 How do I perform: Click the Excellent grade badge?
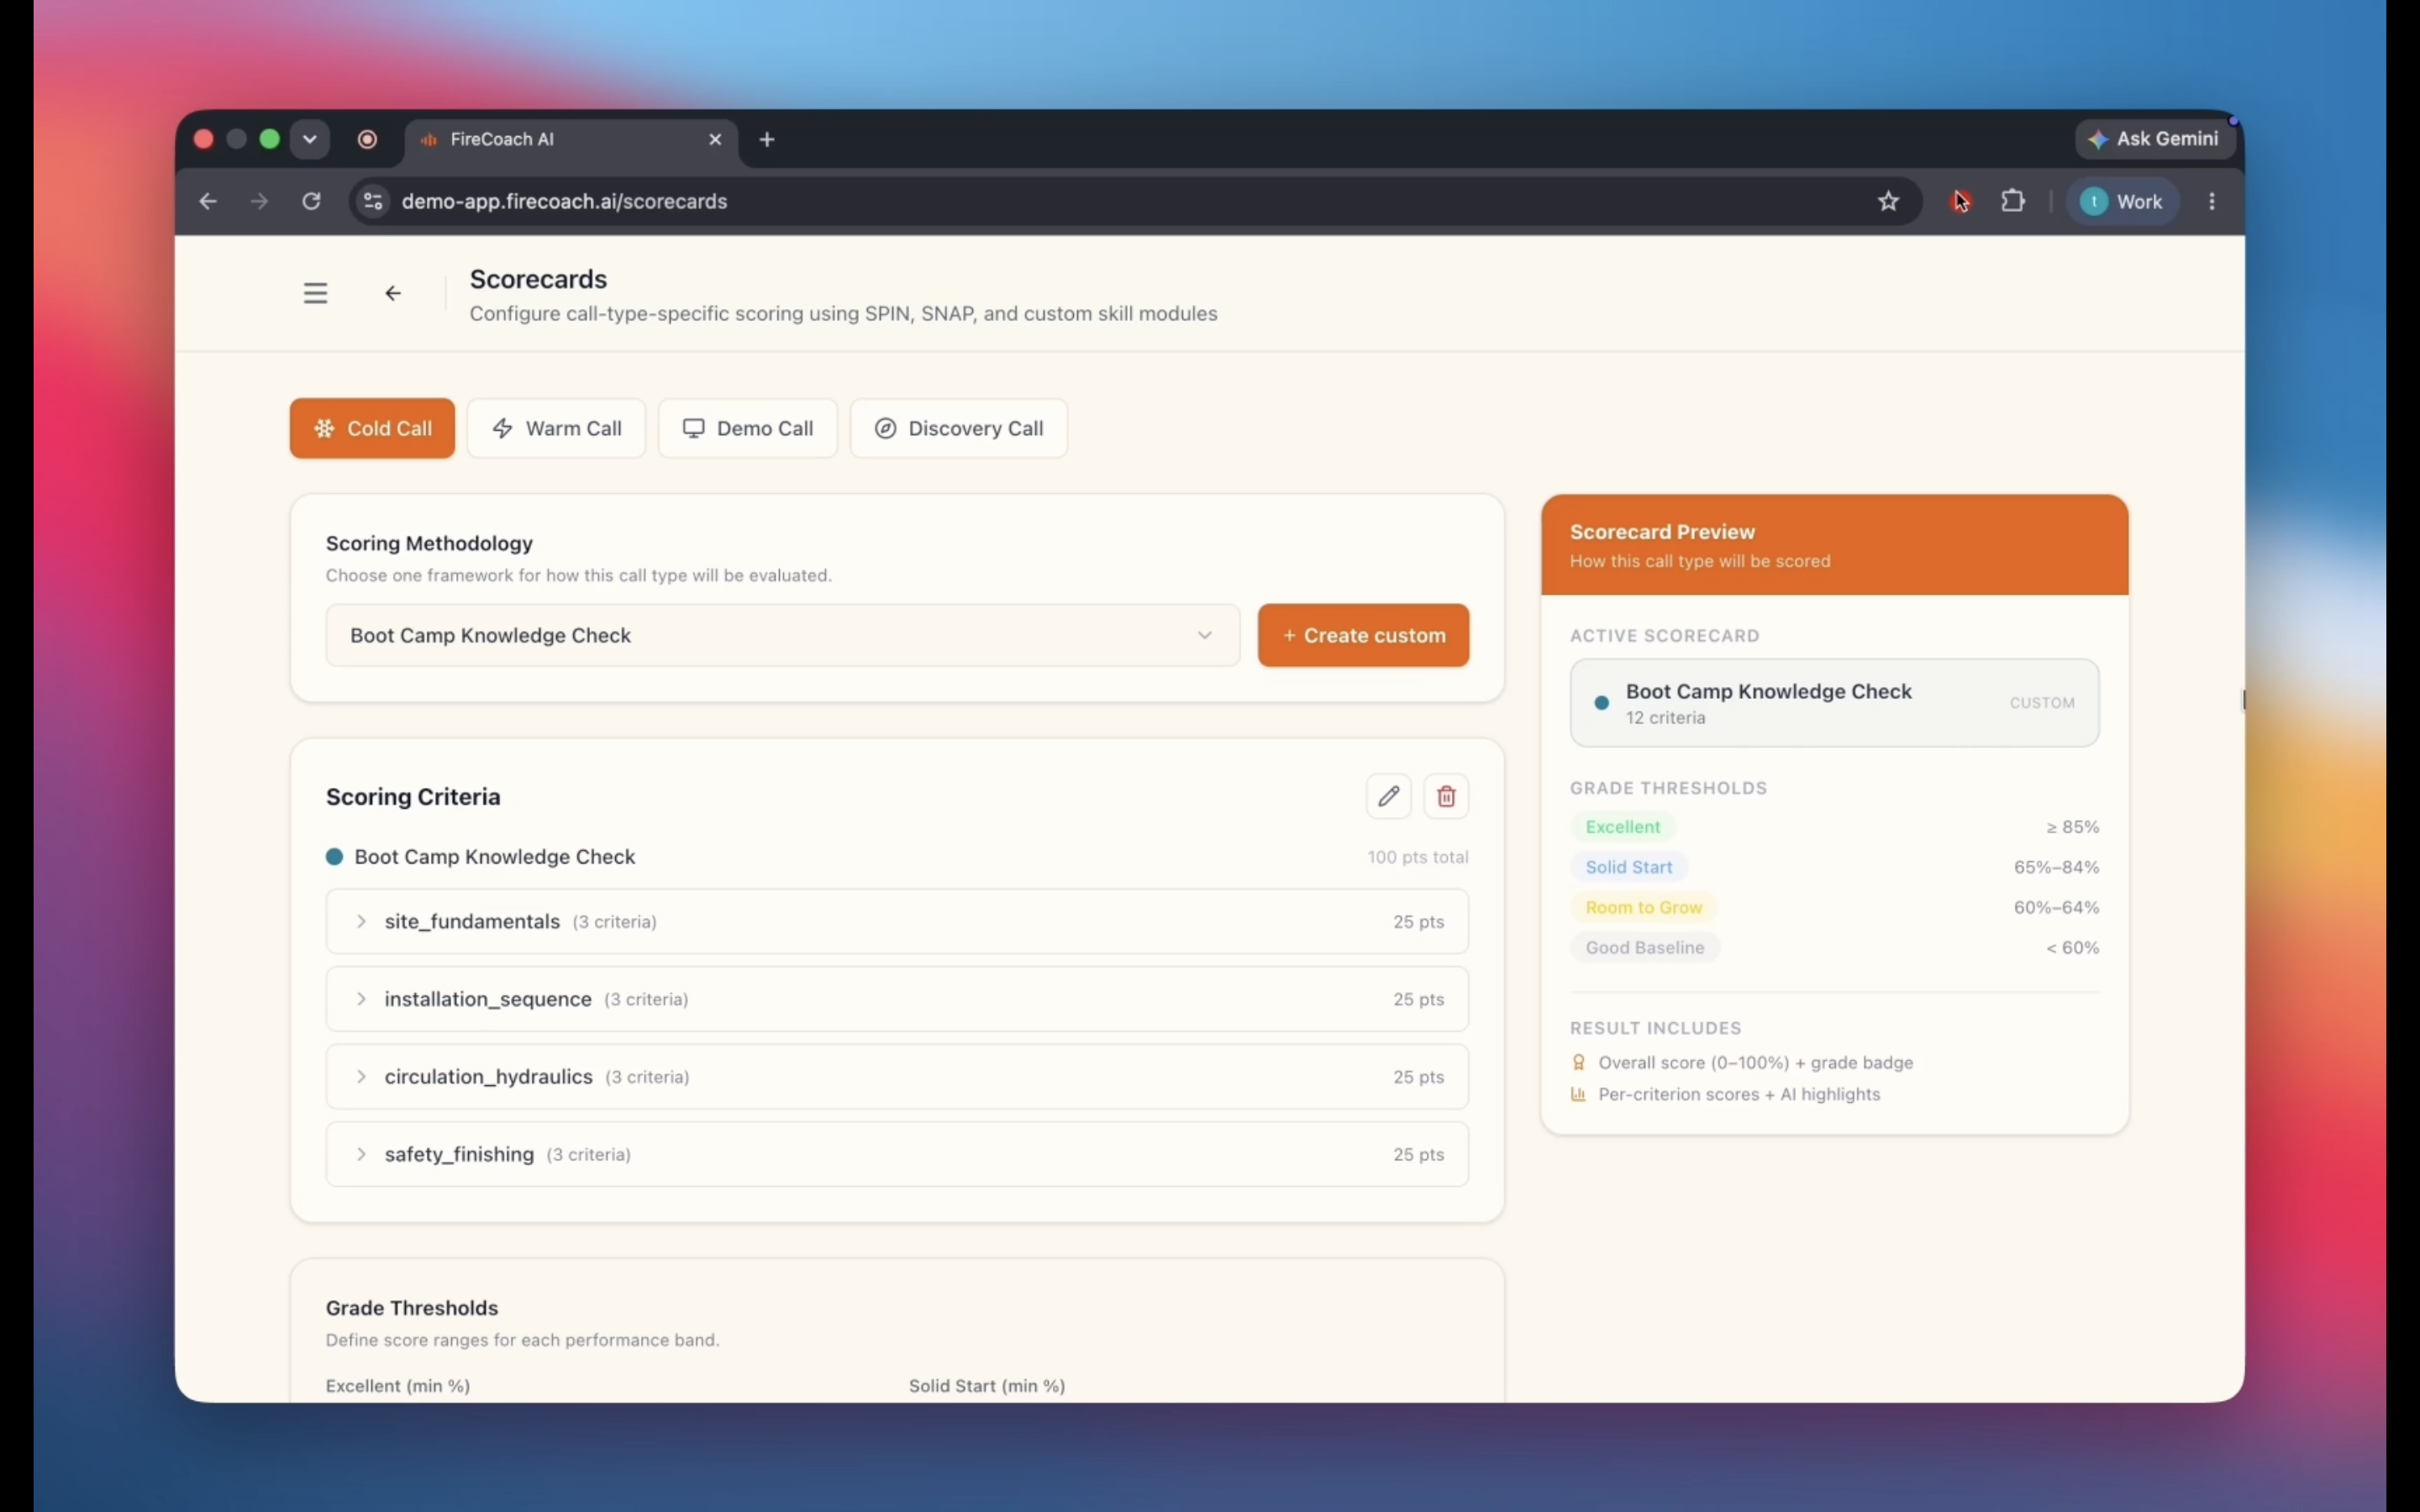(1622, 827)
